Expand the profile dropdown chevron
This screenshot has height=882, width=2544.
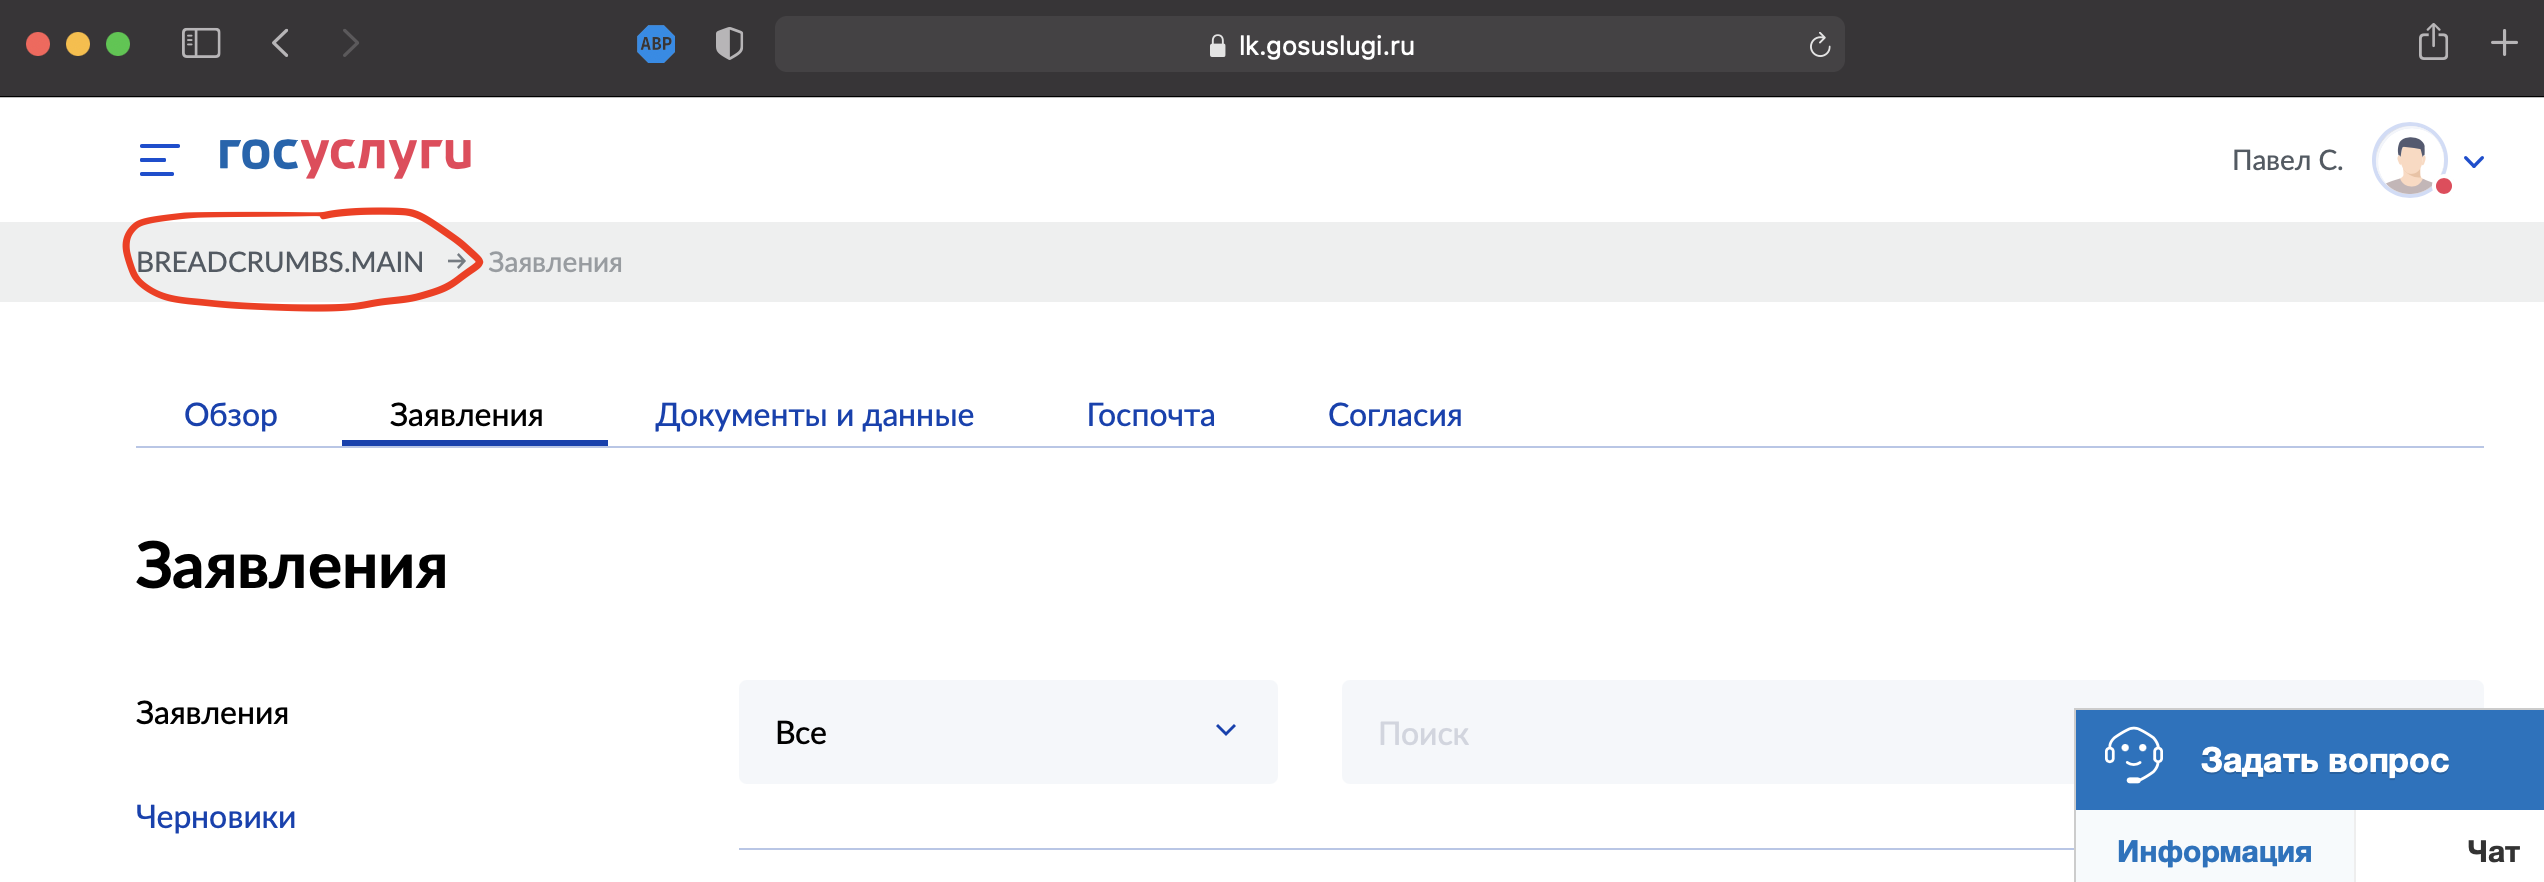point(2474,162)
